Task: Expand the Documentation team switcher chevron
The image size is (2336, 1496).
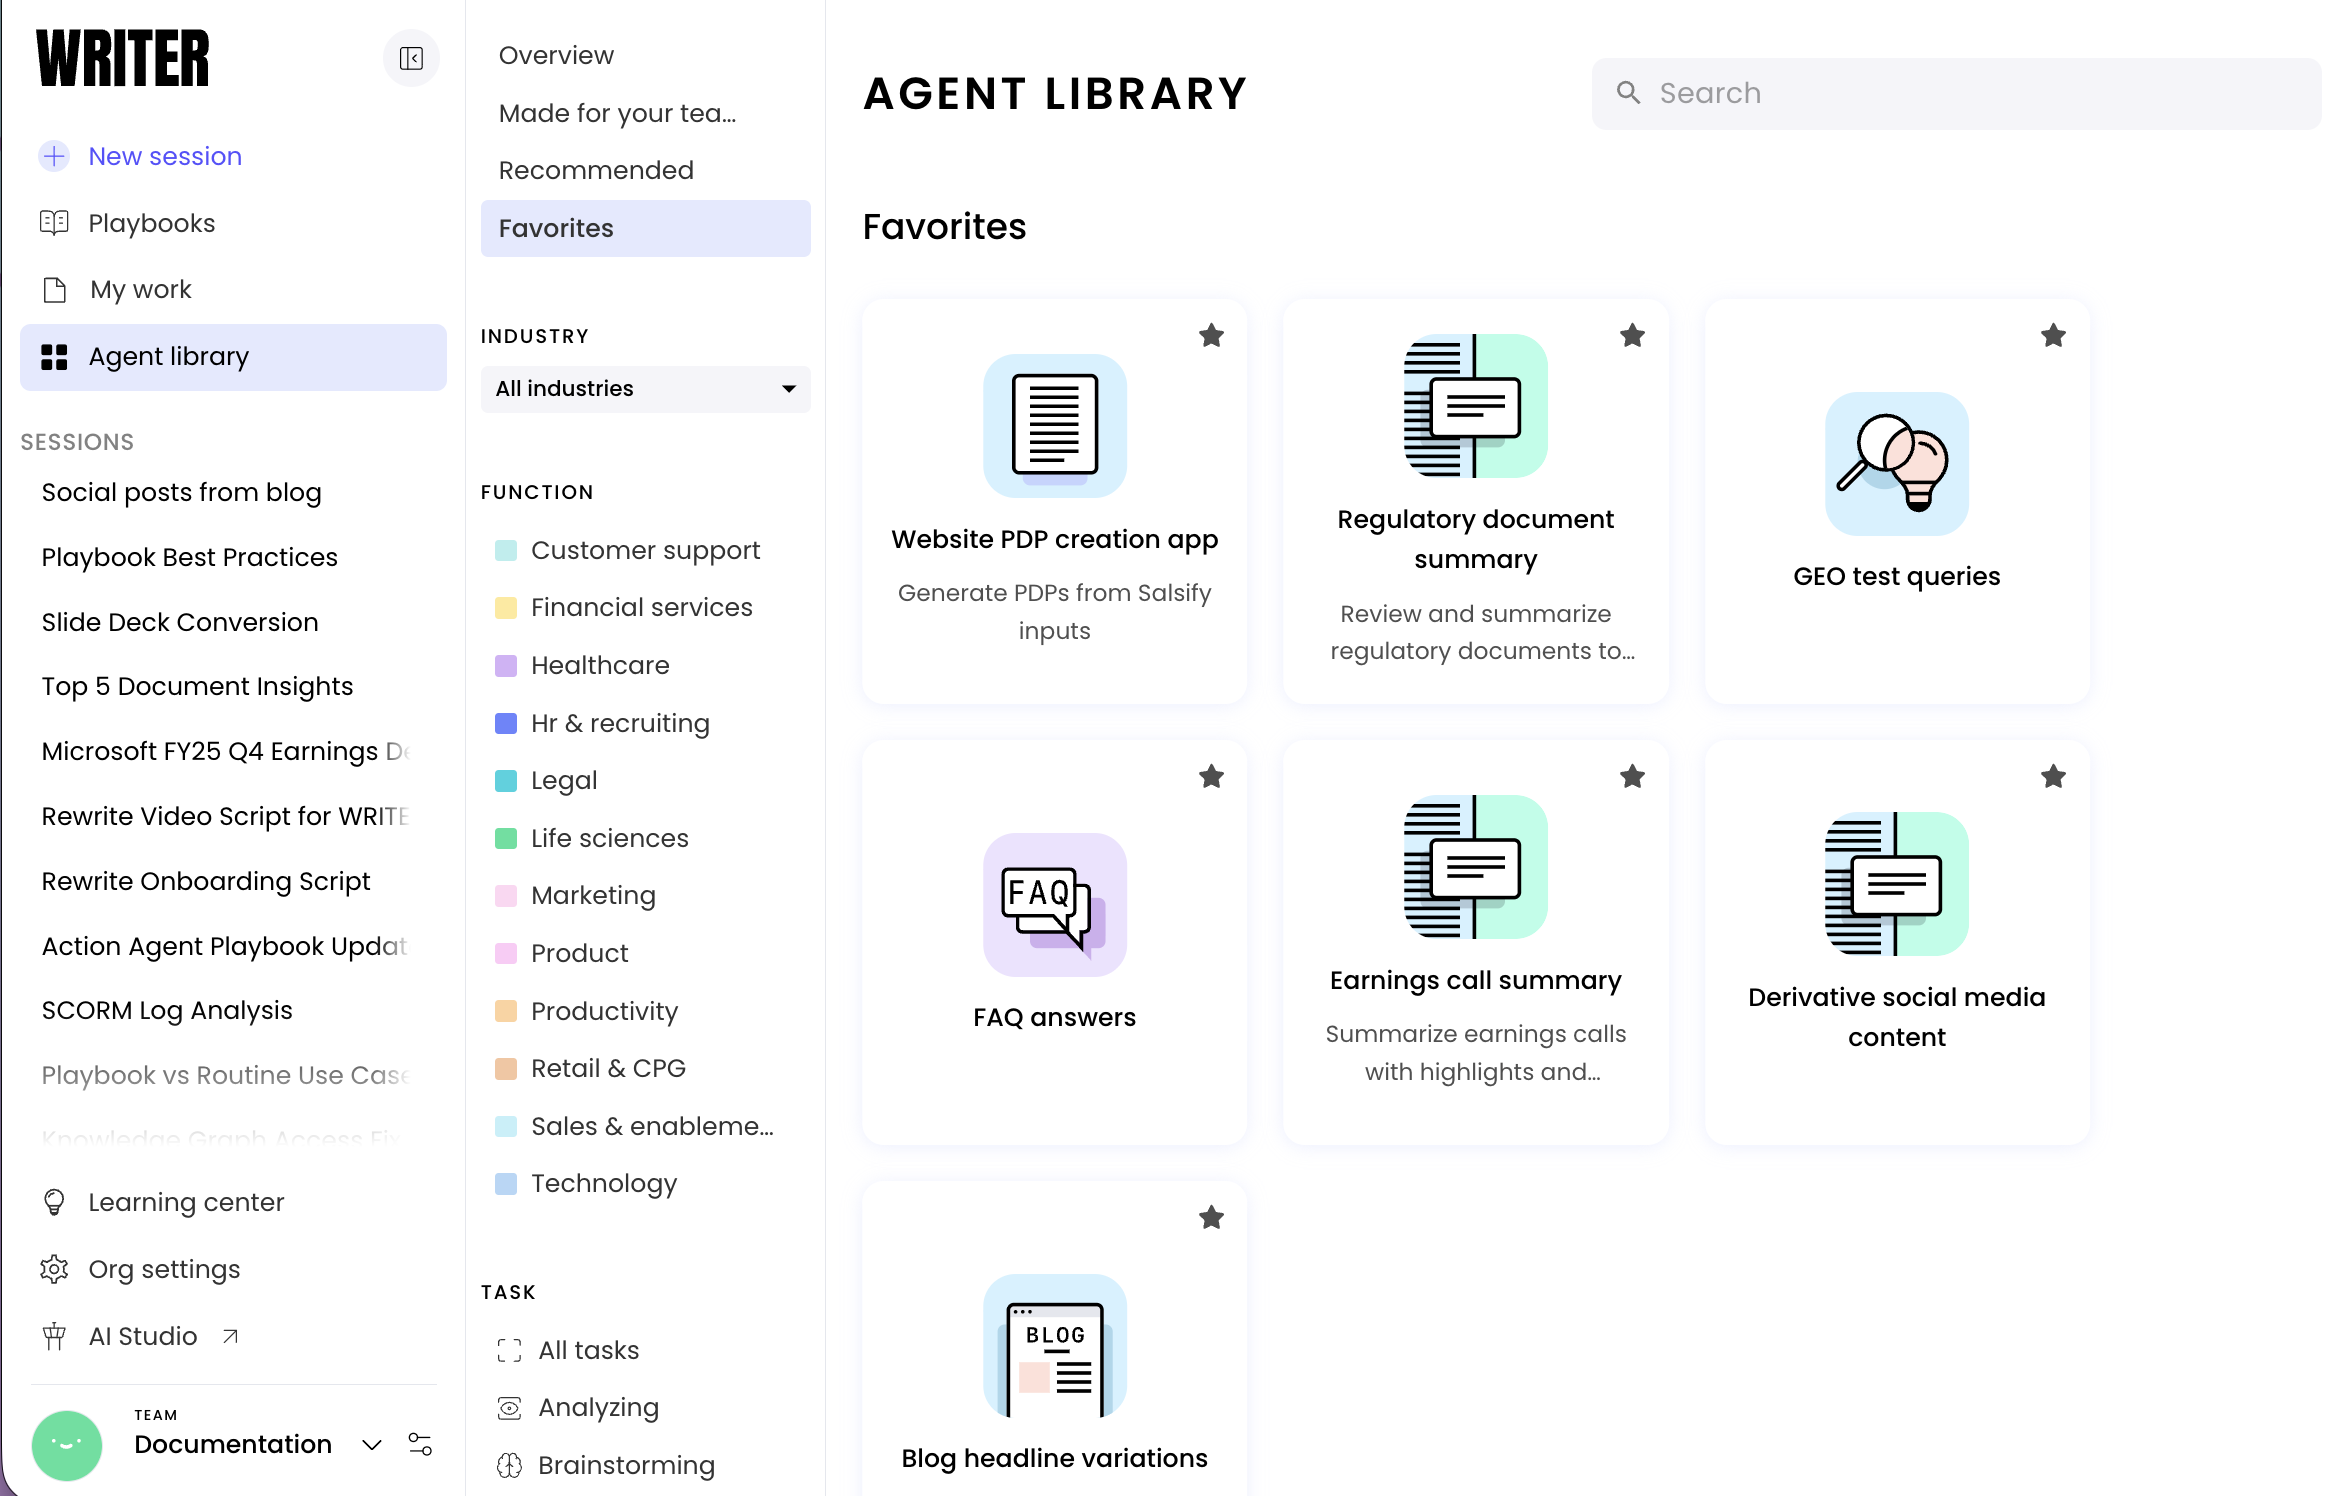Action: click(372, 1445)
